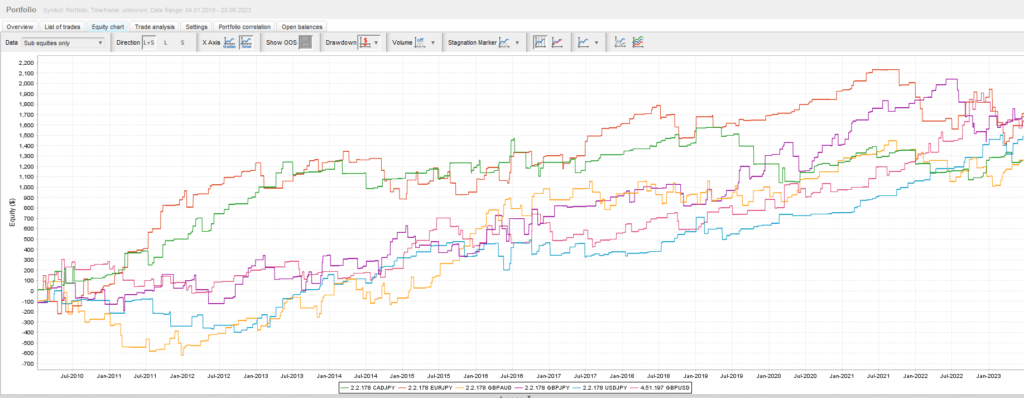This screenshot has height=398, width=1024.
Task: Expand the Drawdown dropdown arrow
Action: tap(376, 42)
